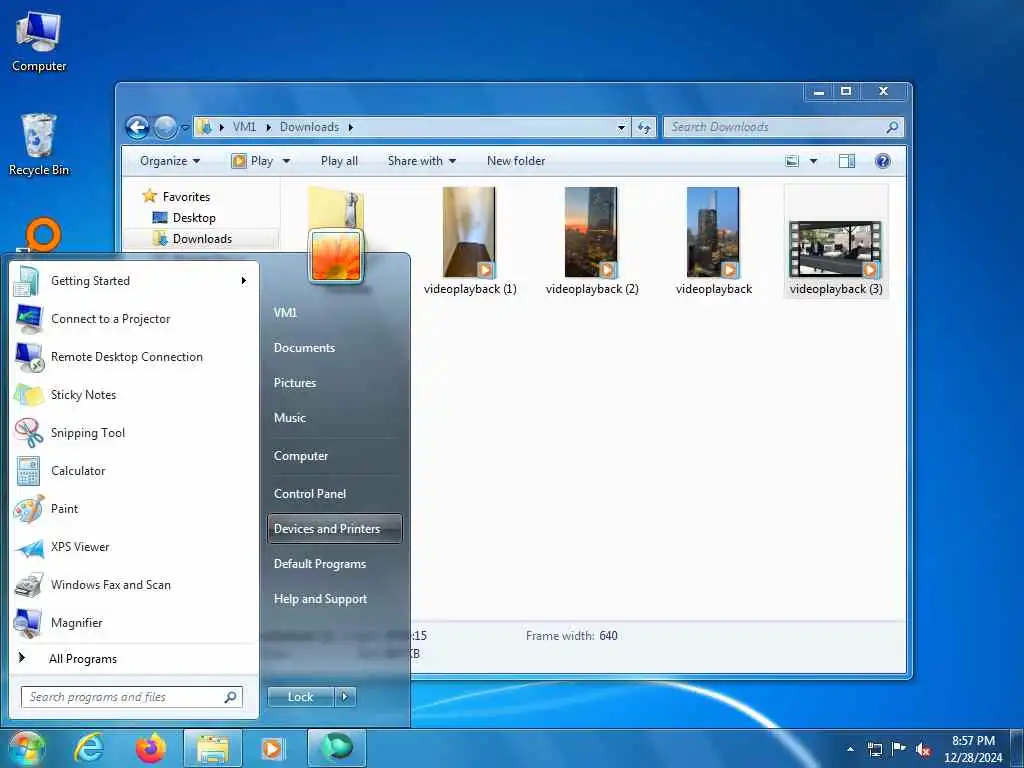This screenshot has height=768, width=1024.
Task: Launch Calculator from Start menu
Action: 133,471
